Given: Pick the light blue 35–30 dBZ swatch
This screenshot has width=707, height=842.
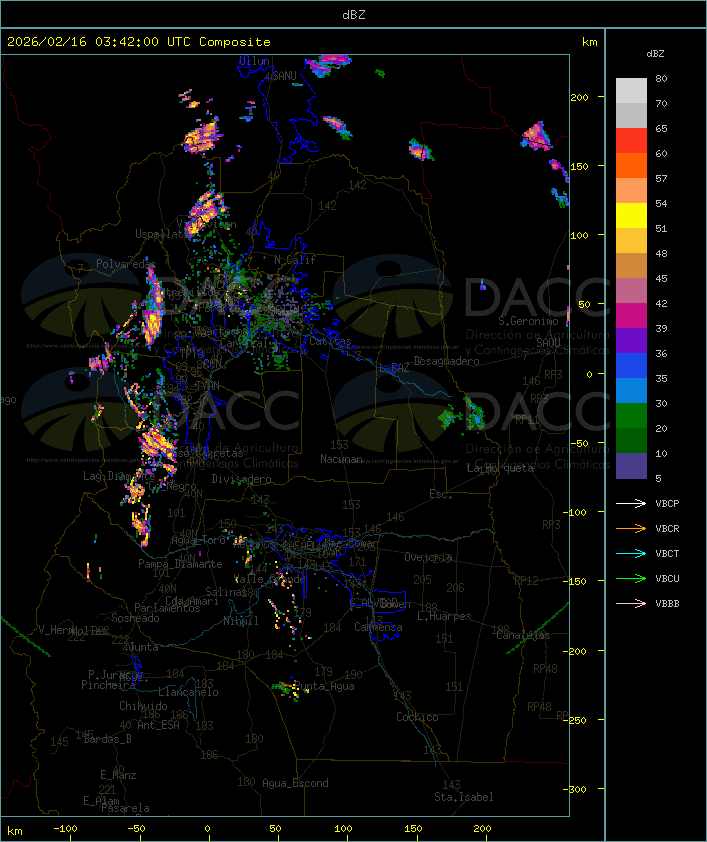Looking at the screenshot, I should pyautogui.click(x=631, y=390).
